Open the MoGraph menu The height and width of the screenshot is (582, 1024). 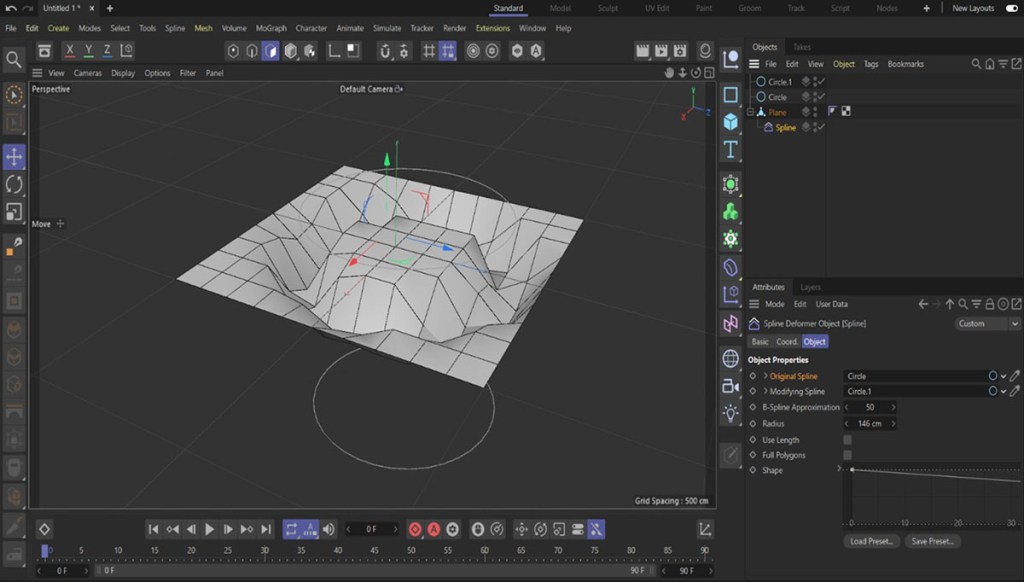pos(270,28)
